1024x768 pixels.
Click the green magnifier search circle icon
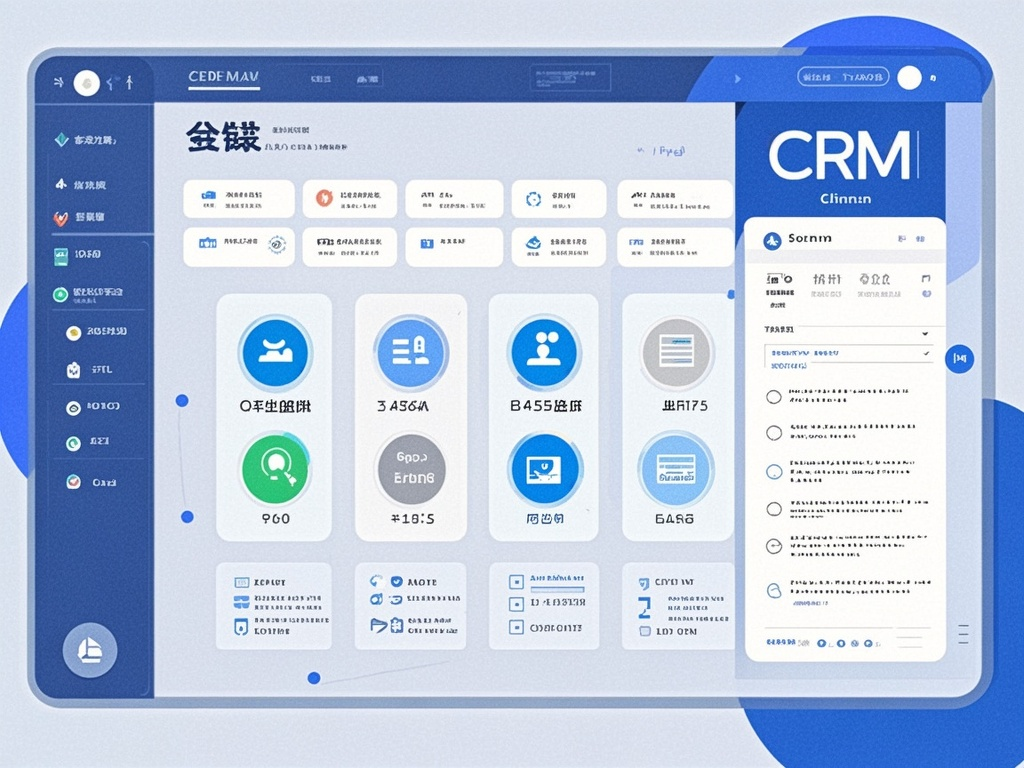[275, 467]
